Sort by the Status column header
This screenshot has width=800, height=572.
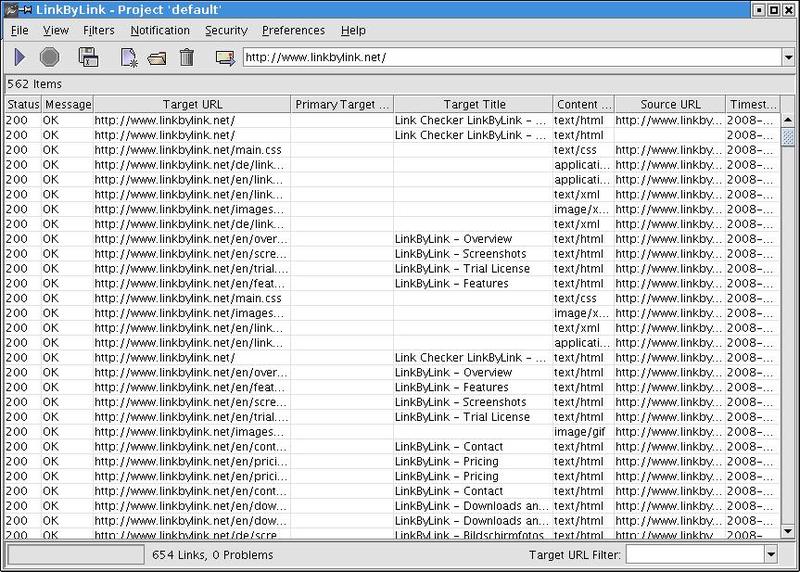(23, 104)
